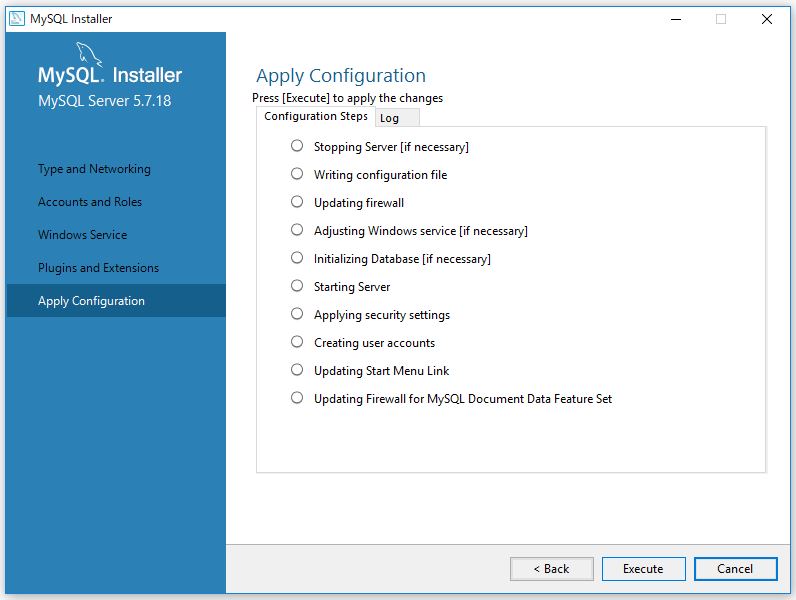Image resolution: width=796 pixels, height=600 pixels.
Task: Cancel the installer configuration
Action: tap(735, 569)
